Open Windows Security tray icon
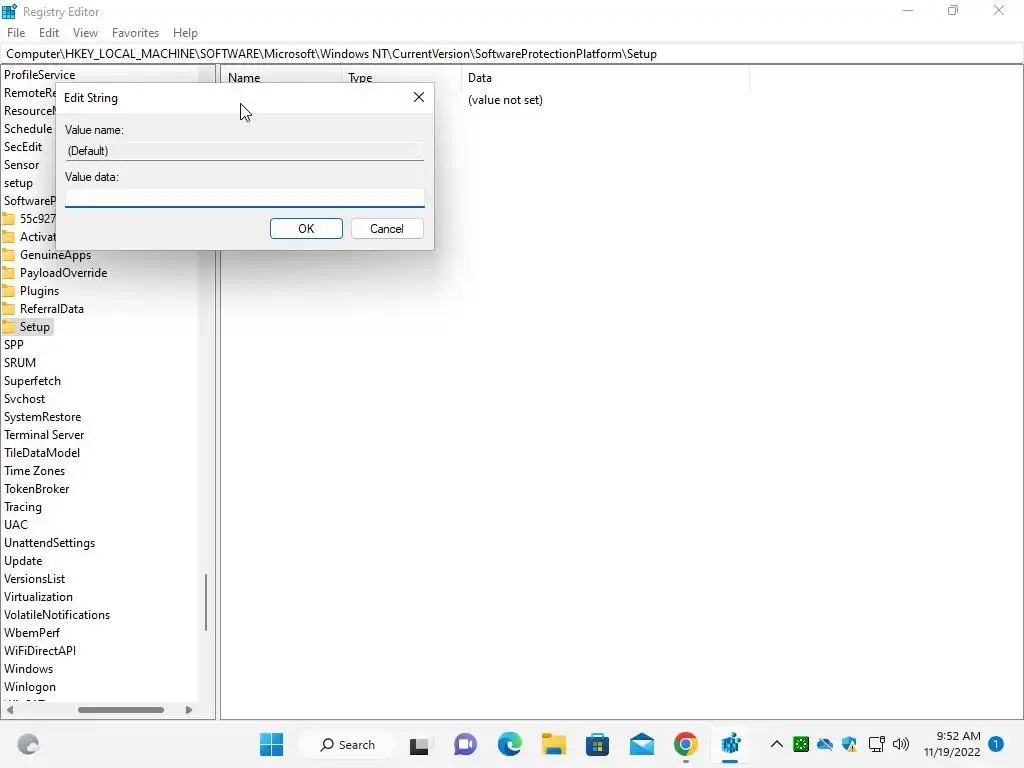This screenshot has width=1024, height=768. (850, 744)
